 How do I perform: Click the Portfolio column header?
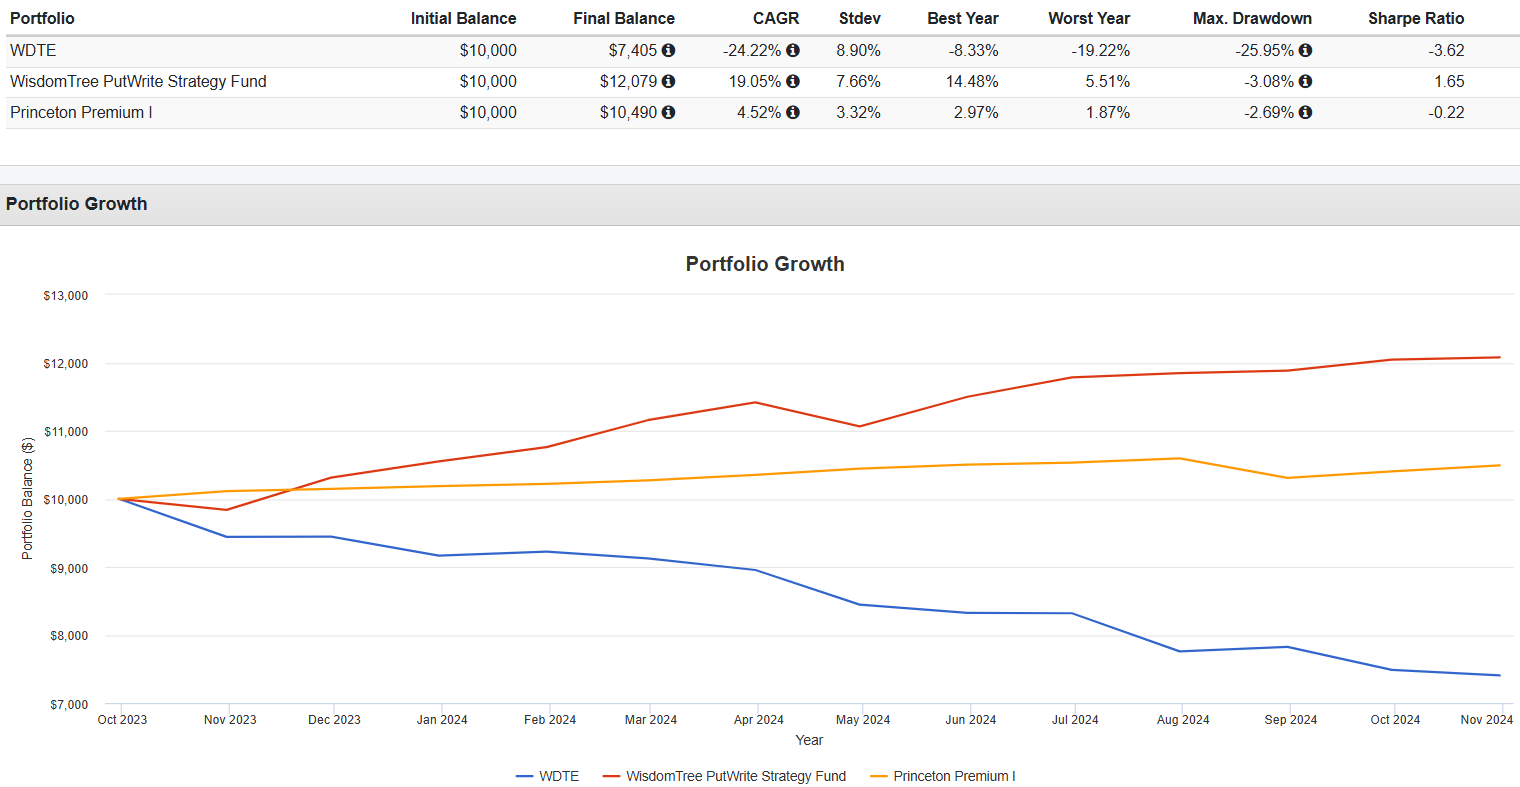click(x=42, y=18)
